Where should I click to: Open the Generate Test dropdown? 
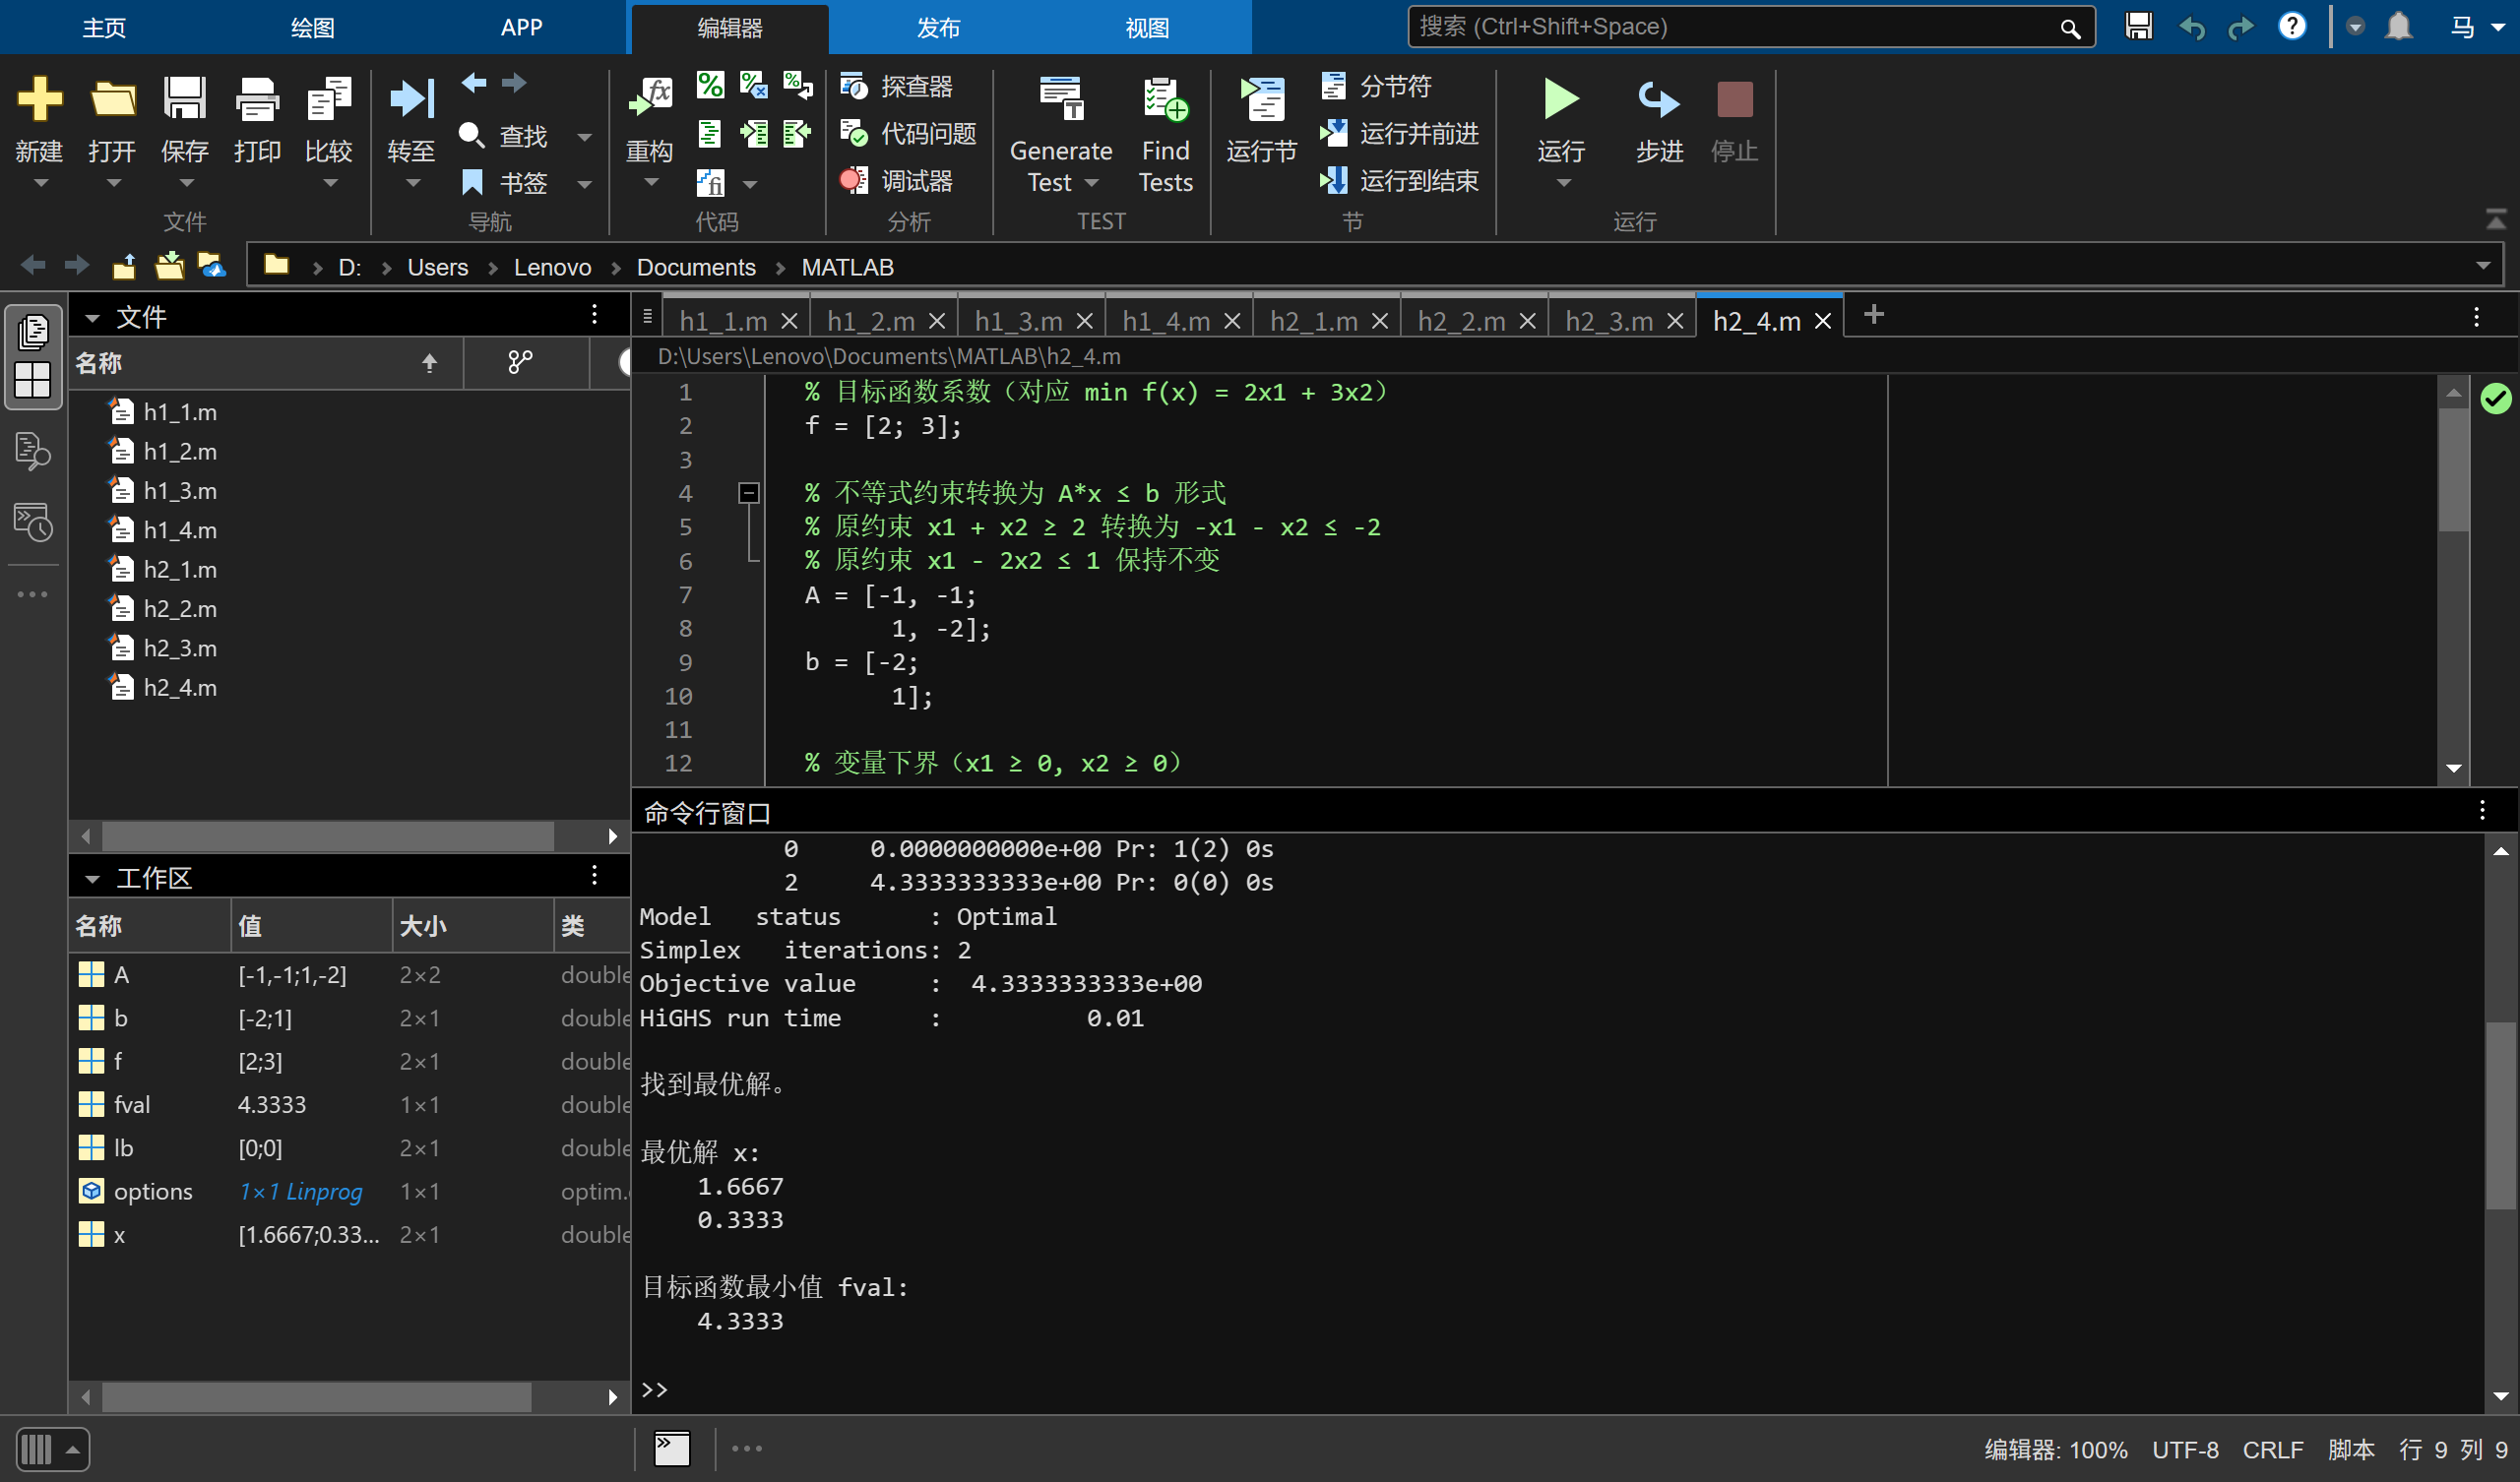click(1092, 183)
